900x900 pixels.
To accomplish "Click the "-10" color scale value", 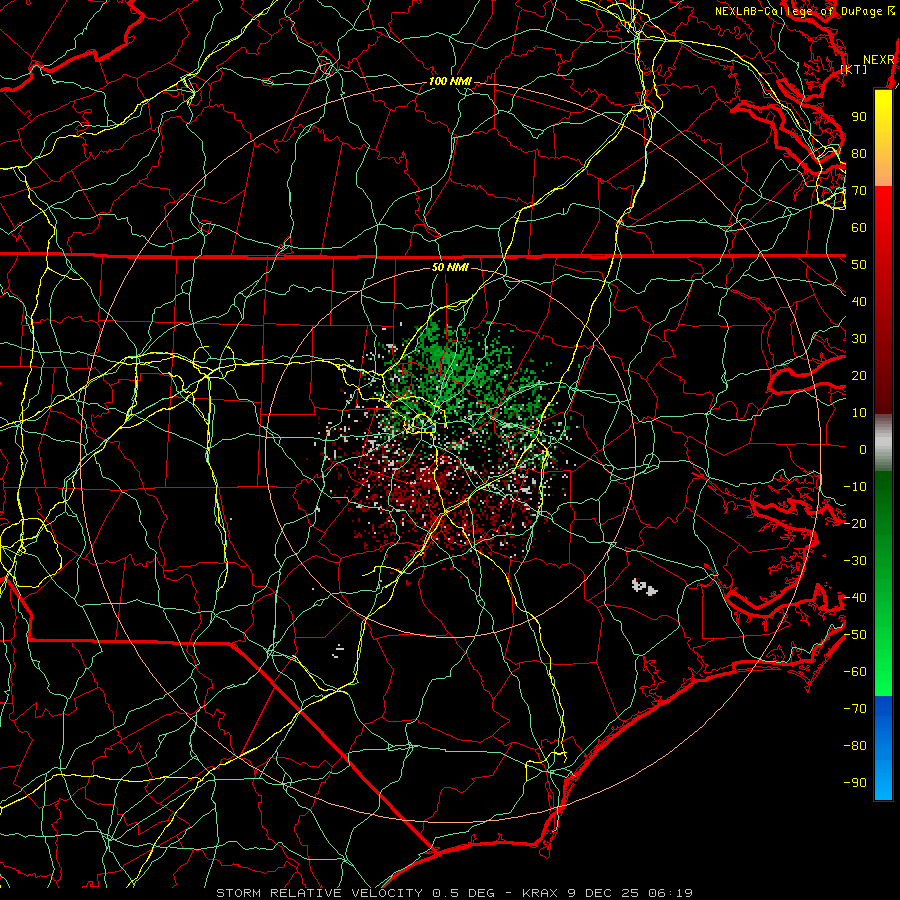I will [x=855, y=487].
